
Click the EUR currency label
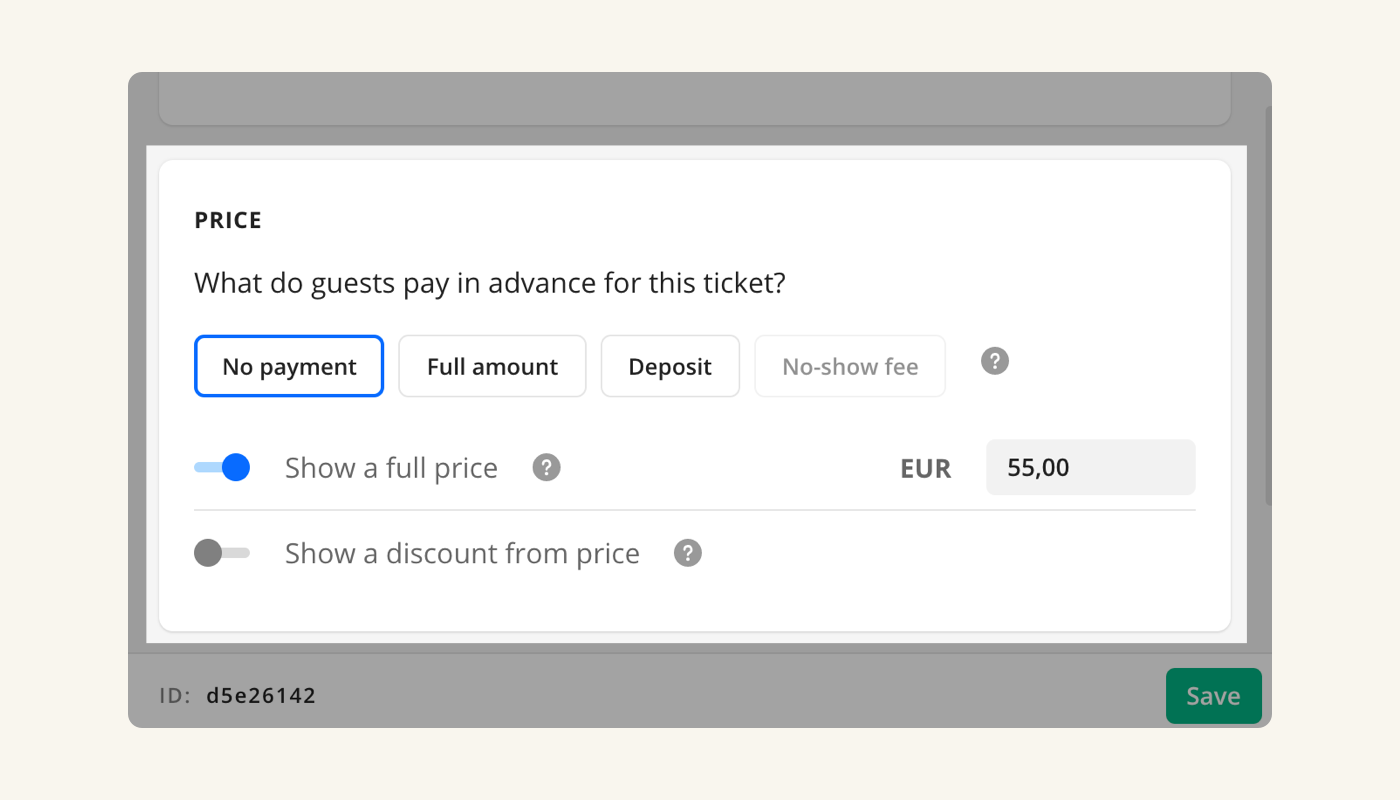[x=925, y=468]
